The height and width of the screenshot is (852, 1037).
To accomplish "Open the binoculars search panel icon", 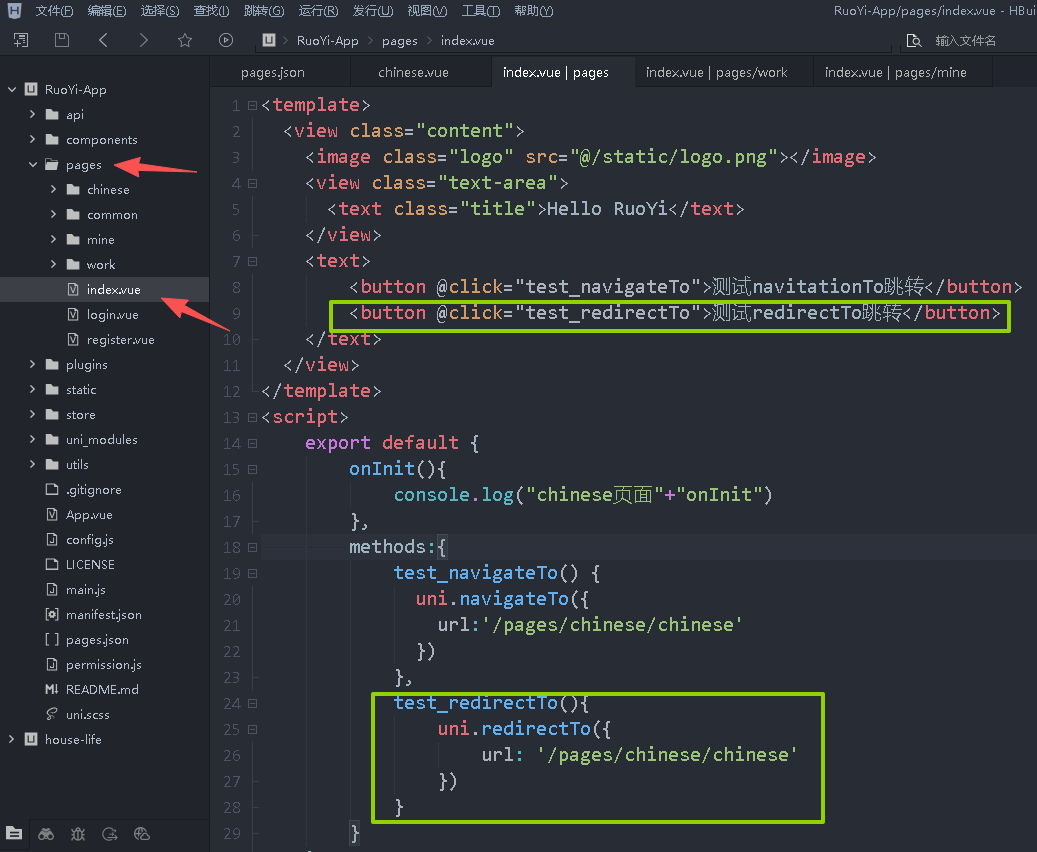I will (46, 833).
